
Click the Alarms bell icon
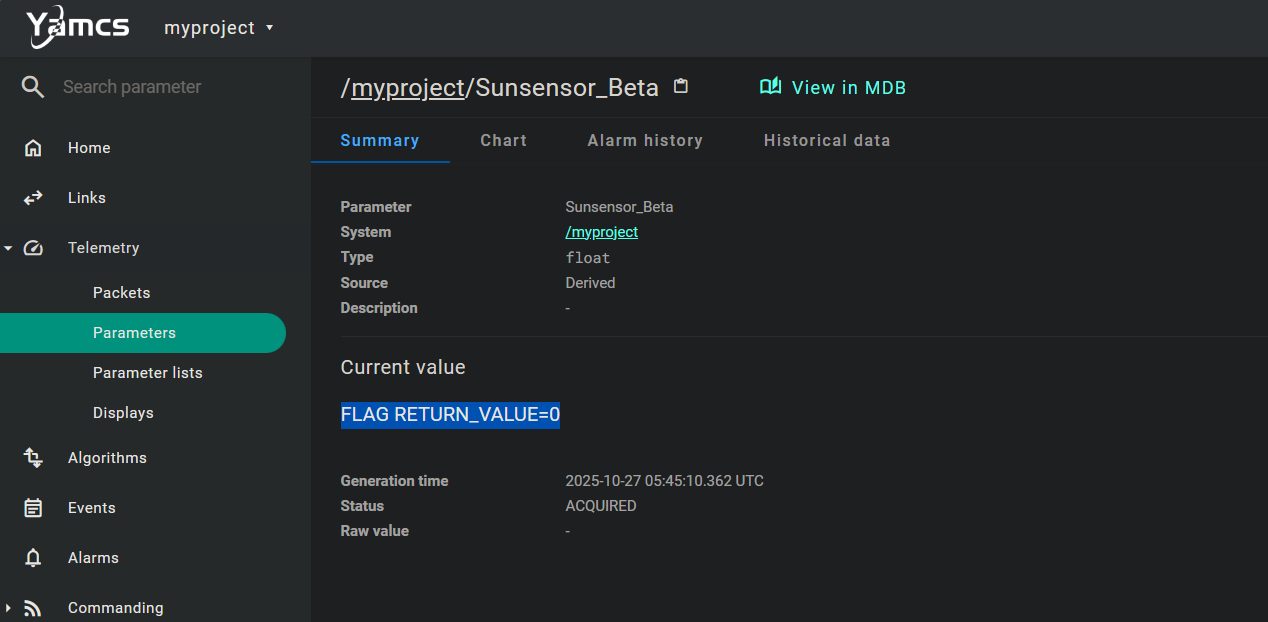tap(33, 558)
